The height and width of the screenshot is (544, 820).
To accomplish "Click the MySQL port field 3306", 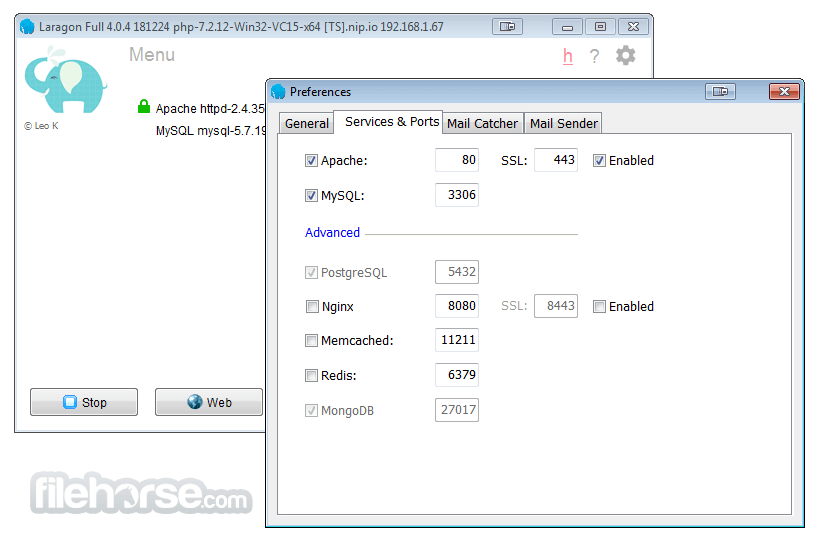I will (457, 195).
